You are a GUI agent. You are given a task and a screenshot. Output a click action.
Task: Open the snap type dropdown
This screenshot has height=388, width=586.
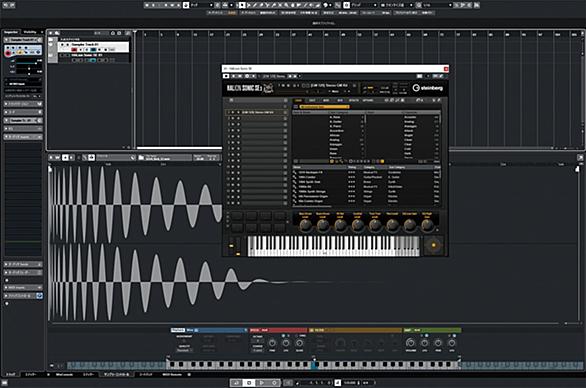point(364,5)
